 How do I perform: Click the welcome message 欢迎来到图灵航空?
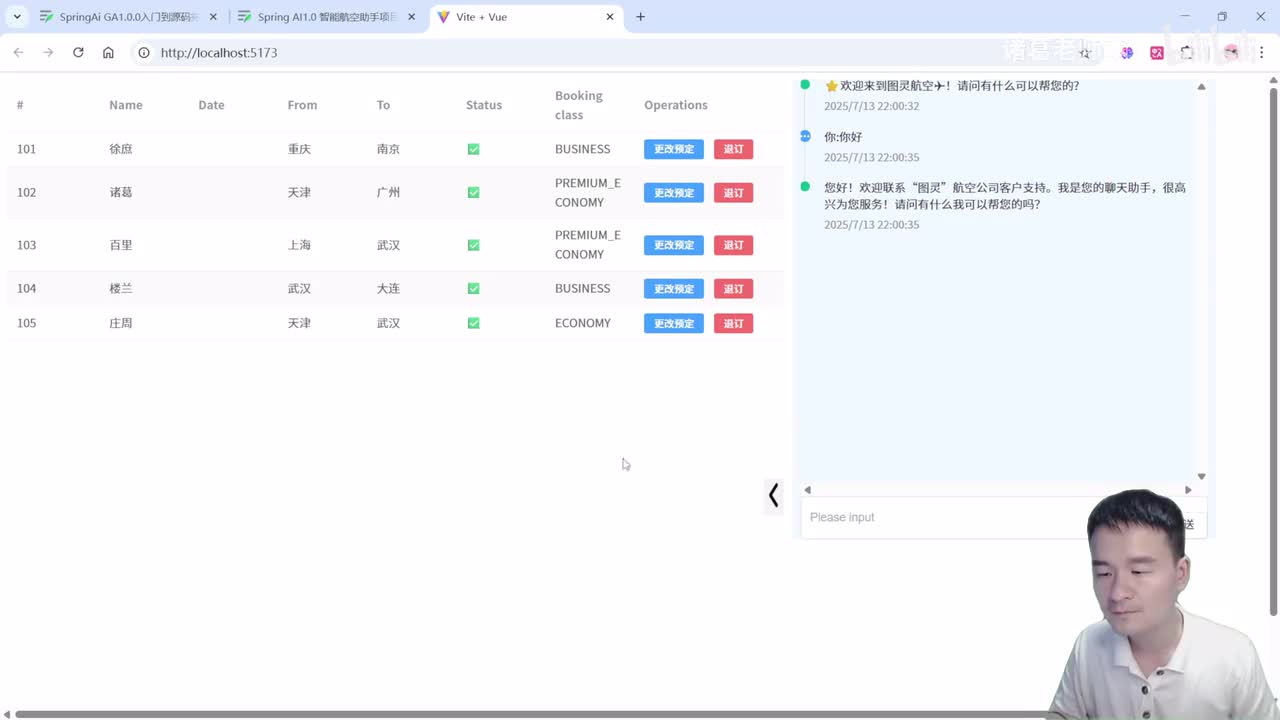coord(952,86)
